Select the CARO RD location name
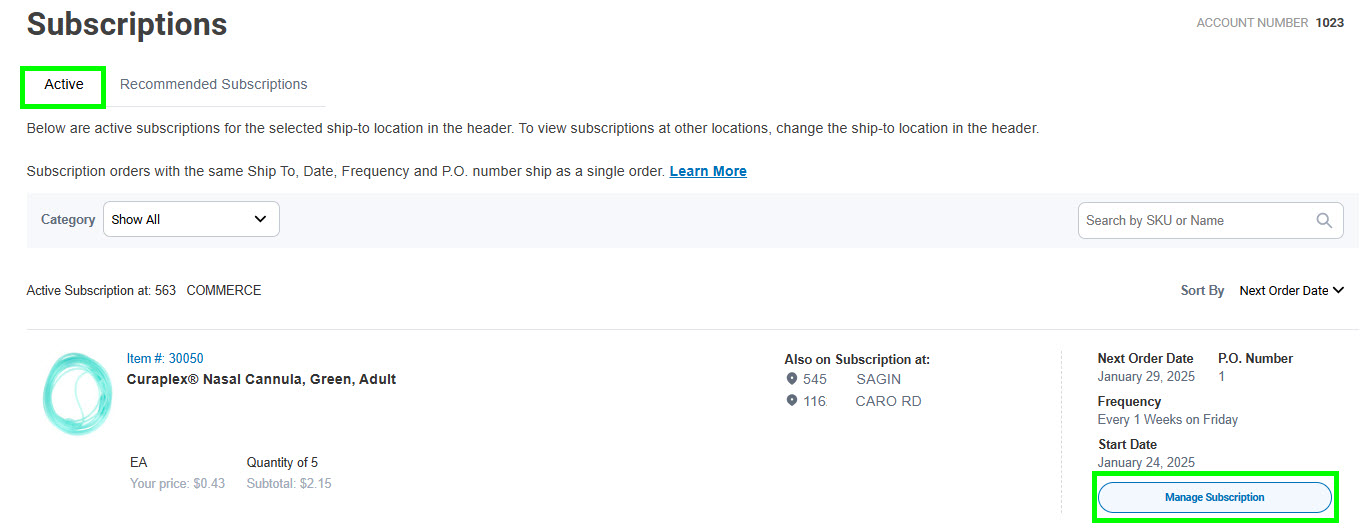Screen dimensions: 1366x528 pos(888,401)
